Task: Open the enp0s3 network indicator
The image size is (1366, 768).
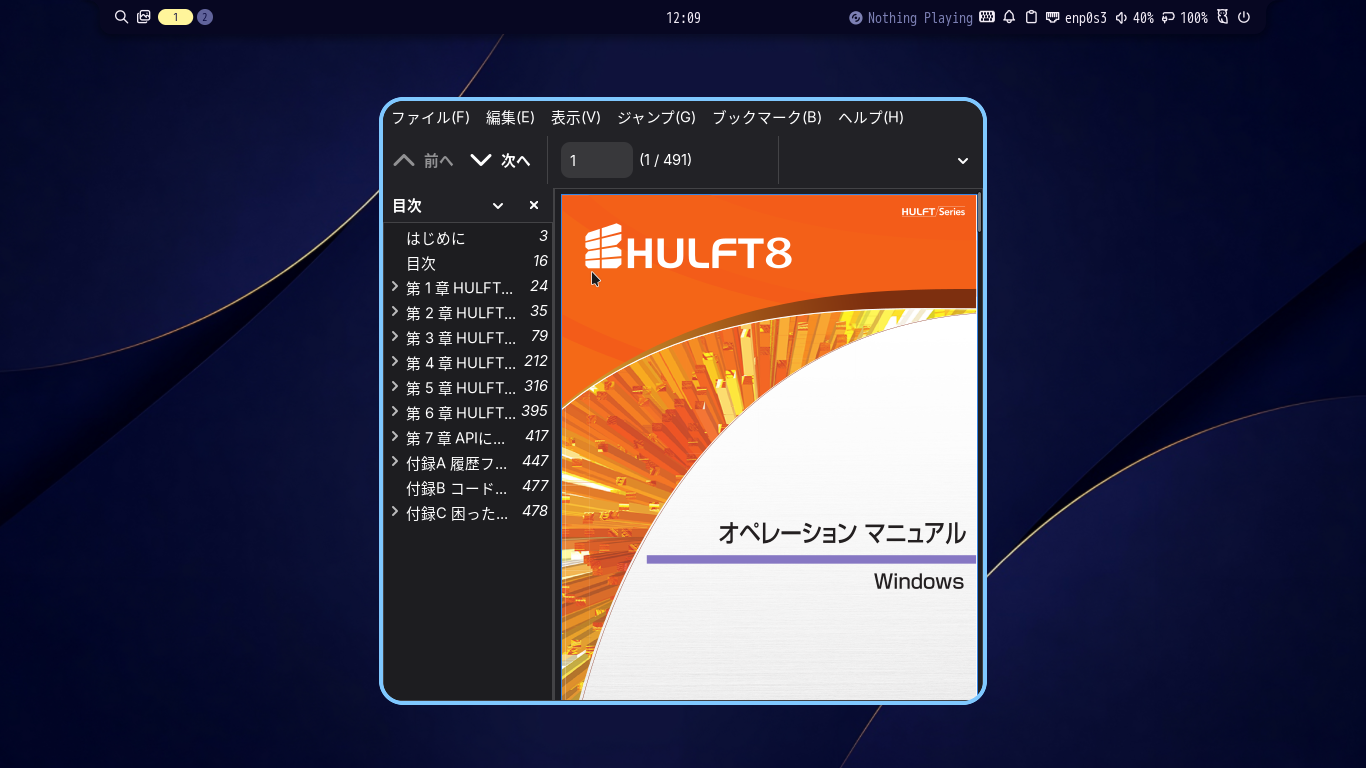Action: (x=1076, y=18)
